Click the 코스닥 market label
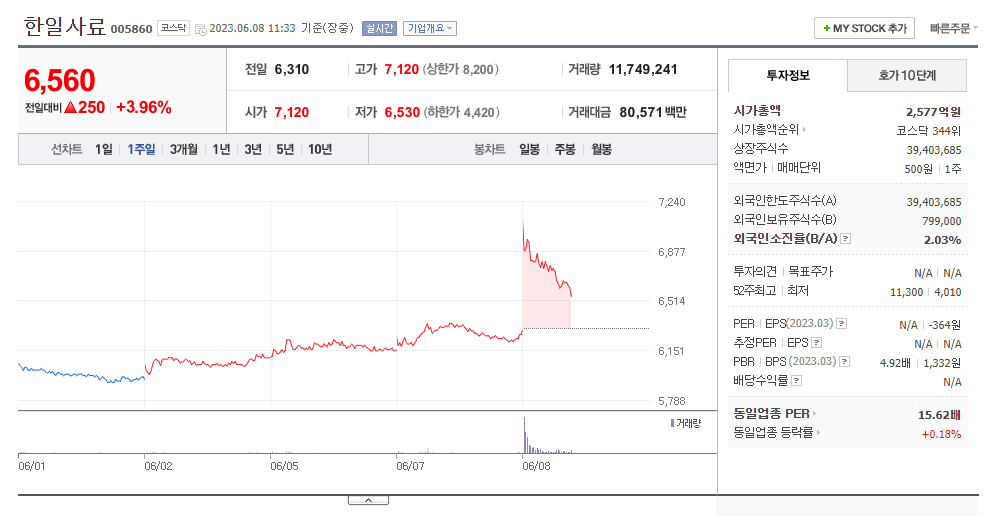The width and height of the screenshot is (988, 516). click(173, 28)
